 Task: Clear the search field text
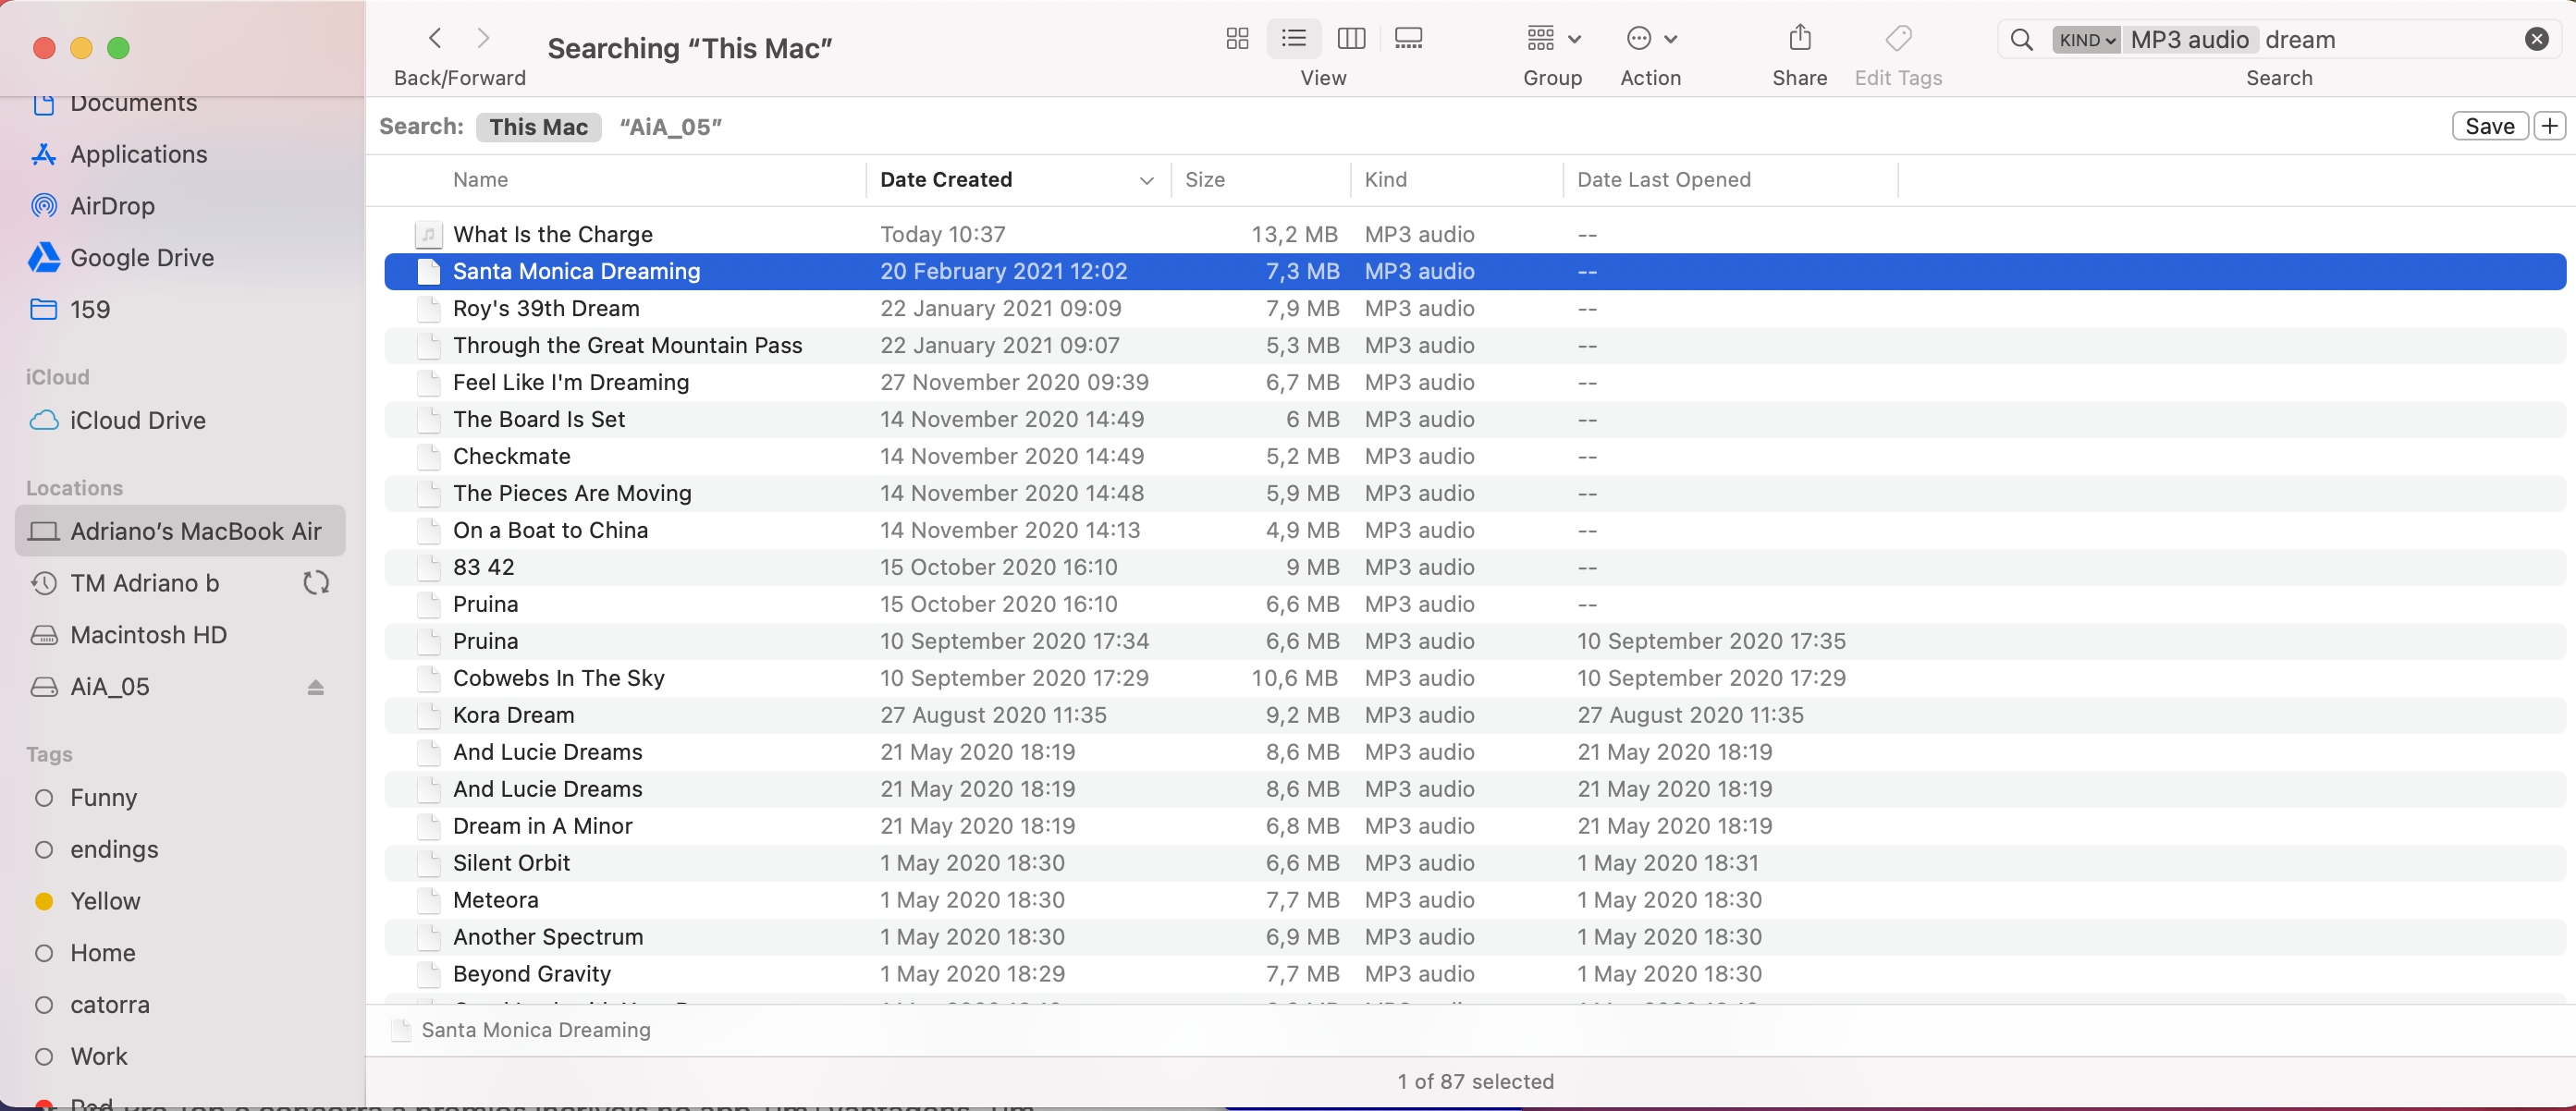click(x=2536, y=39)
